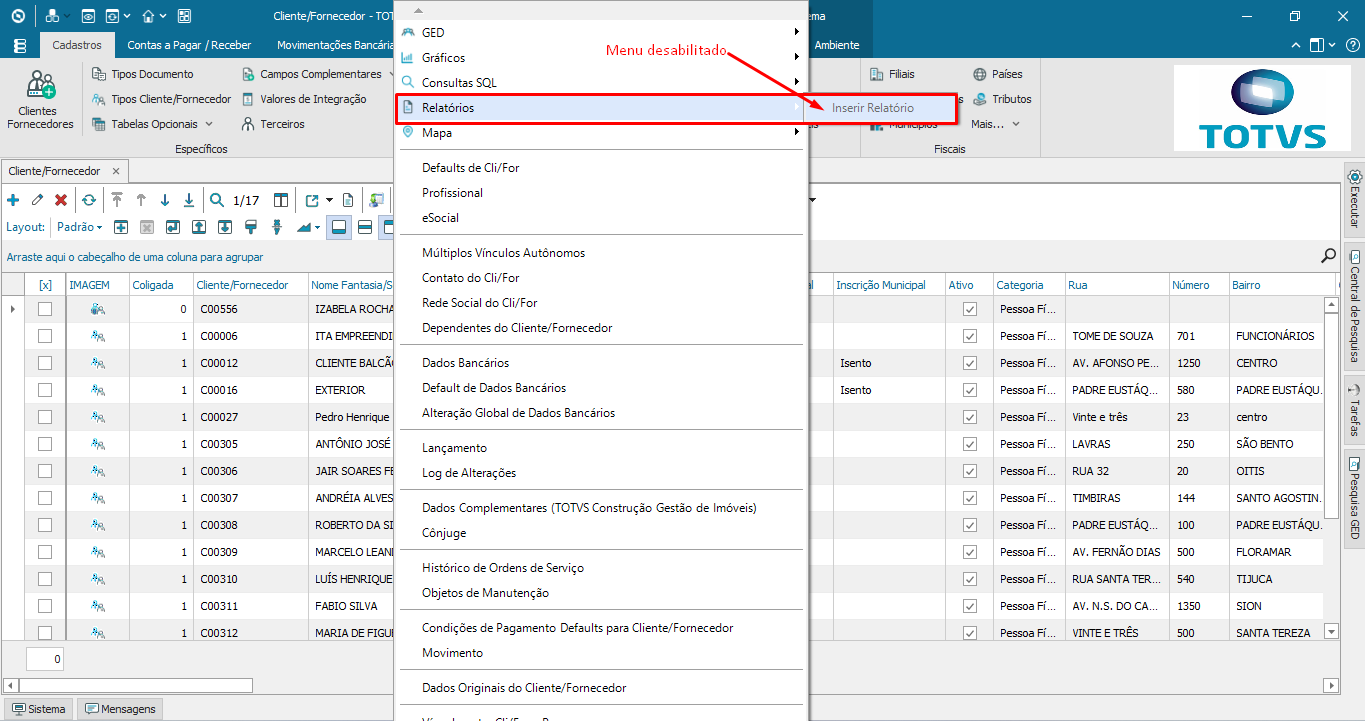Click the record number input showing 0
Screen dimensions: 1365x721
point(44,658)
